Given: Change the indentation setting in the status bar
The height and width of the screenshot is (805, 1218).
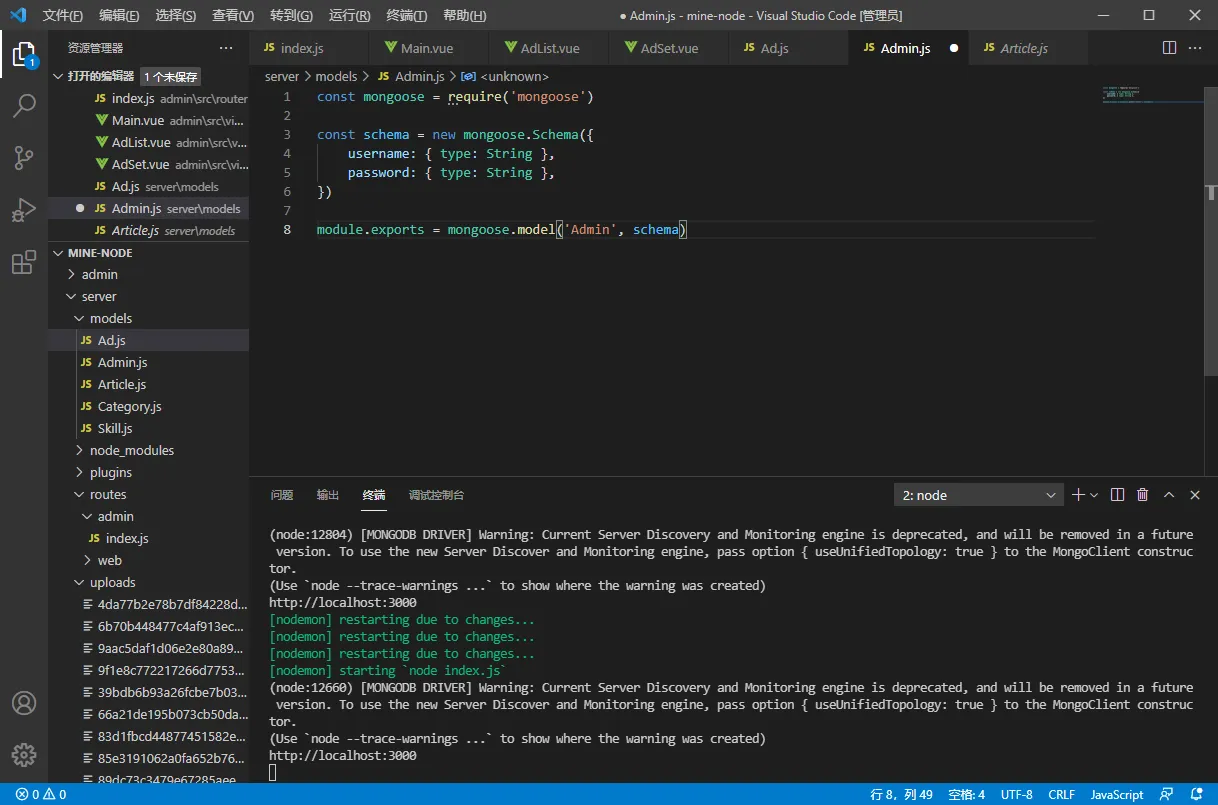Looking at the screenshot, I should pos(966,795).
